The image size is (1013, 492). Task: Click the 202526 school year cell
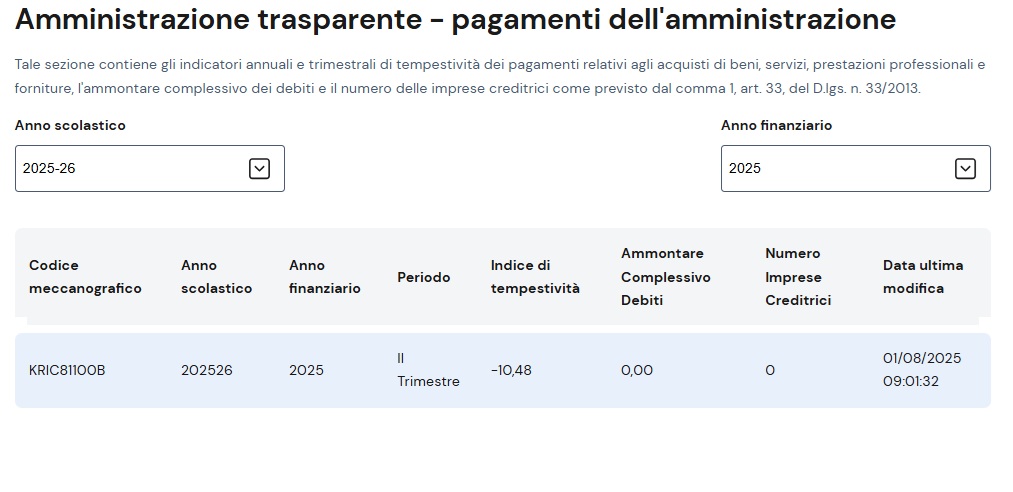pos(207,371)
